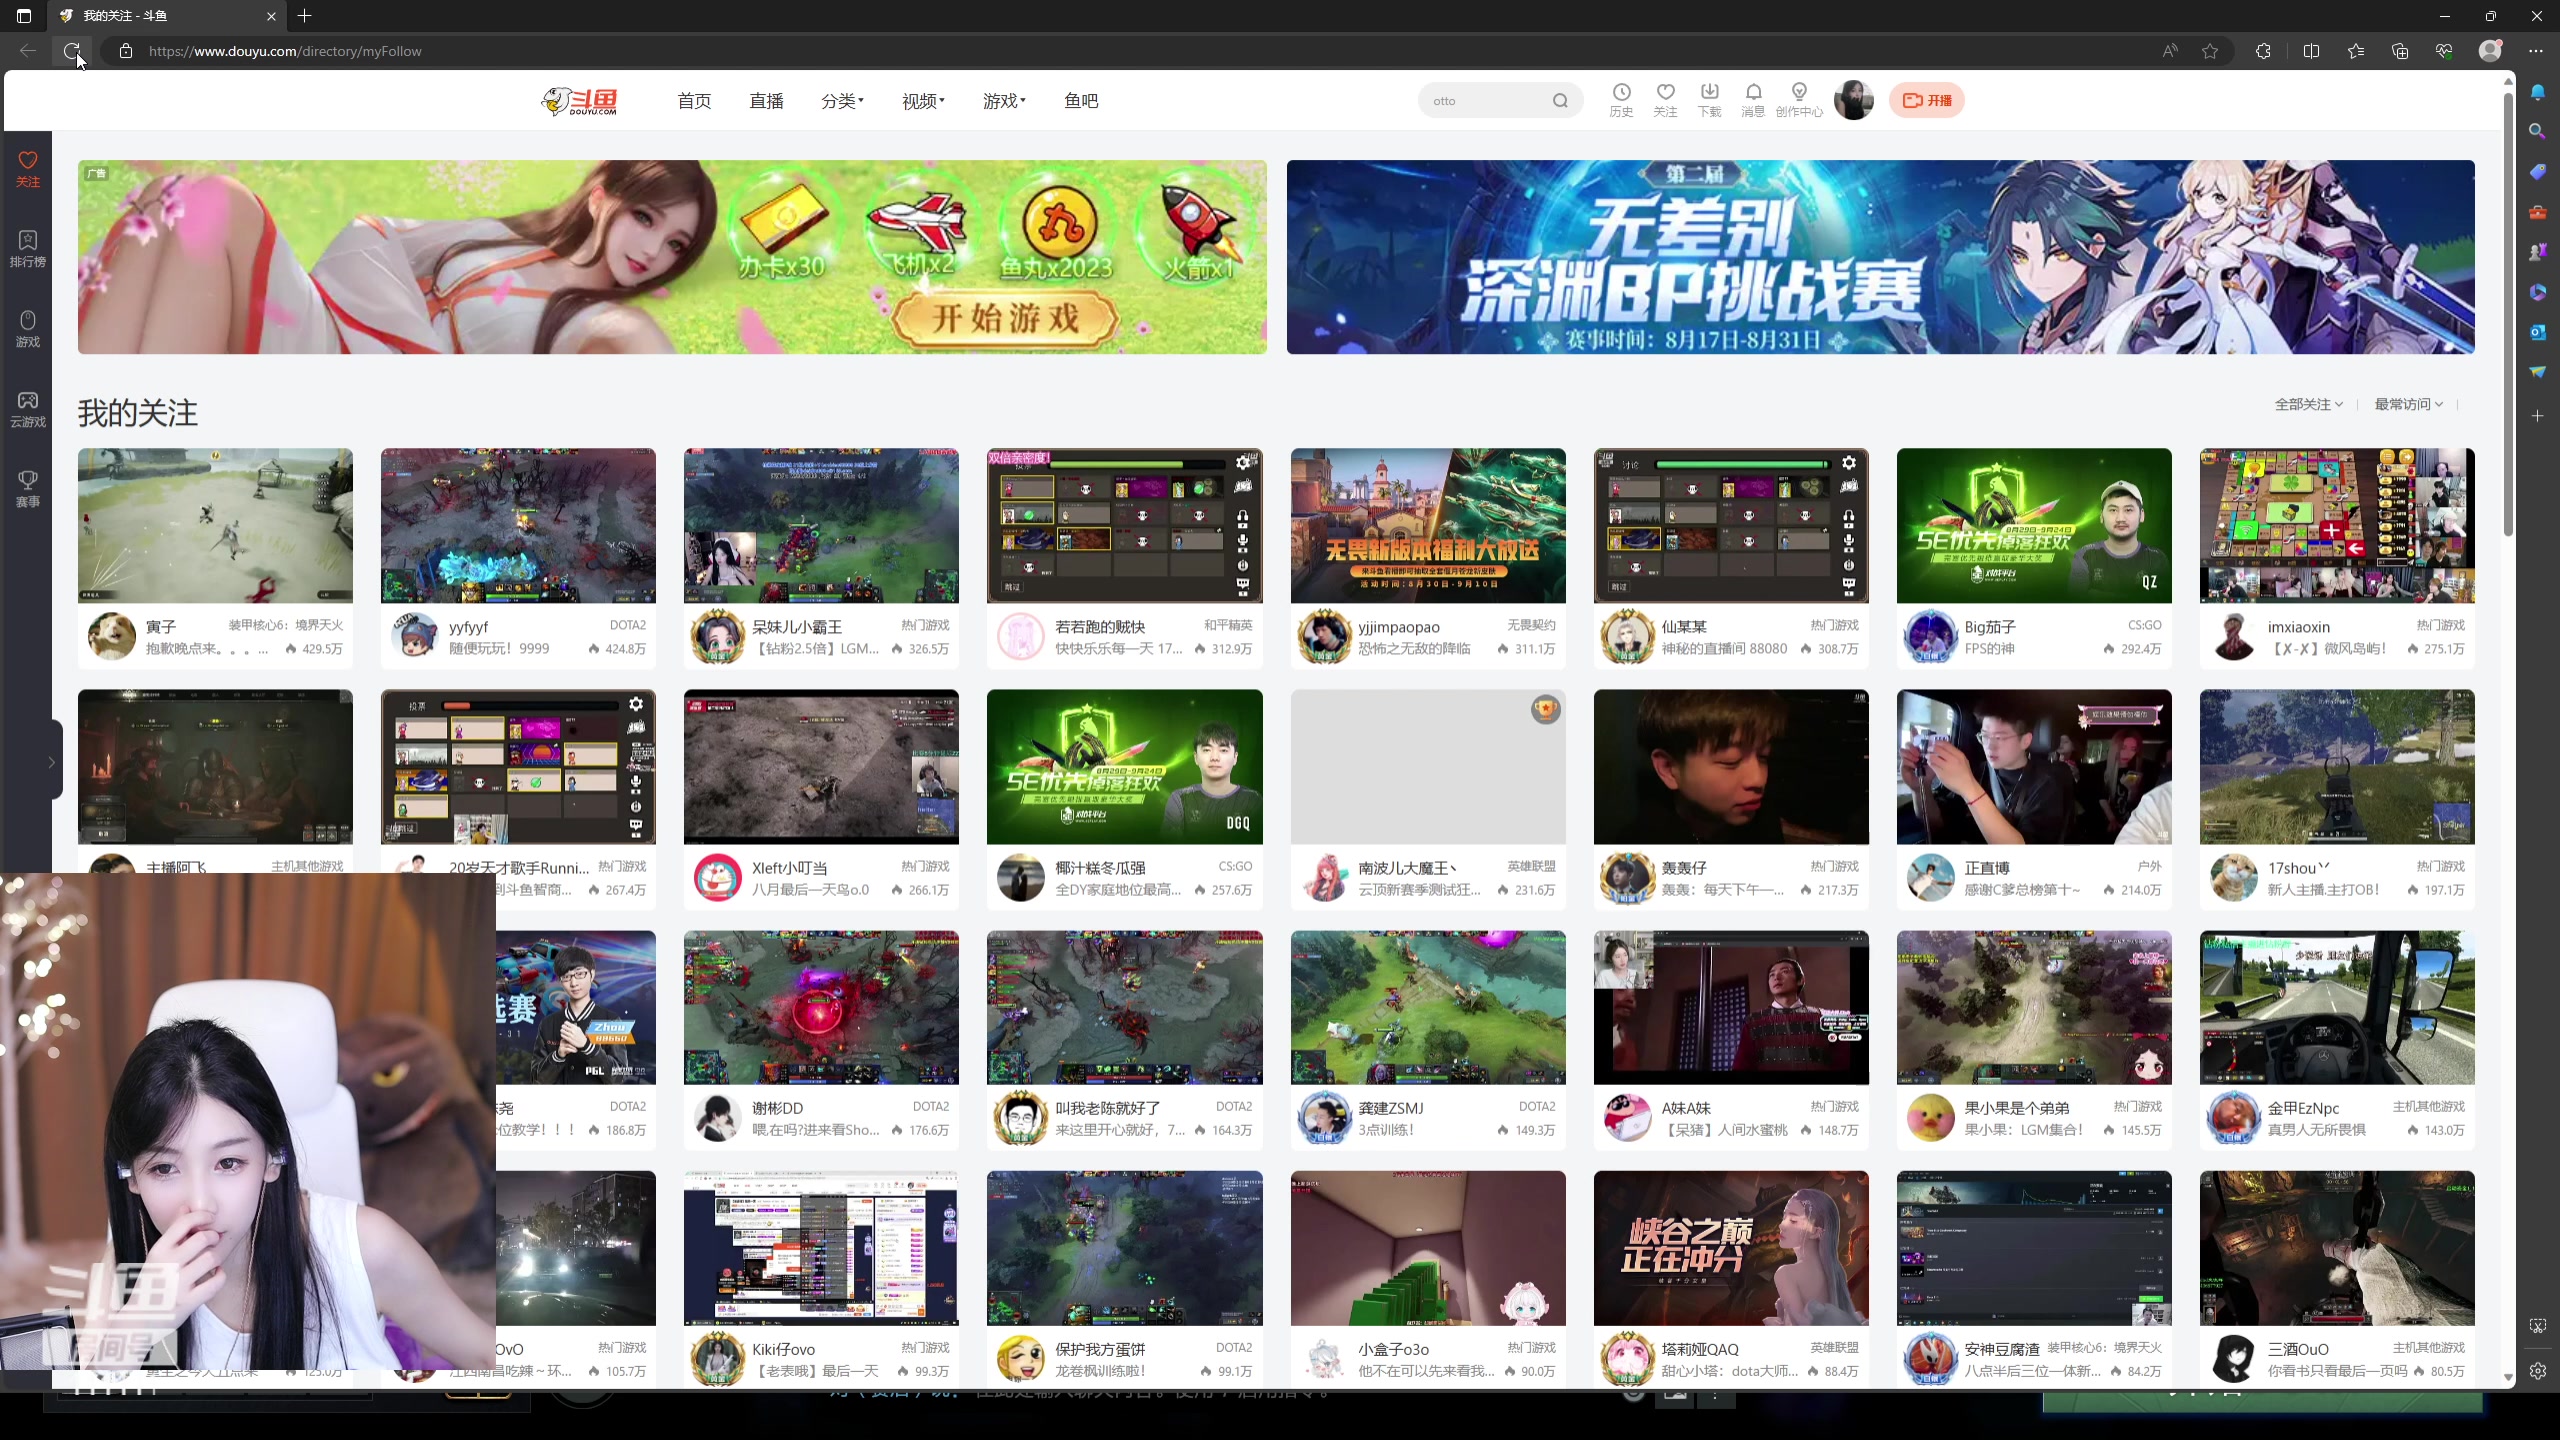This screenshot has width=2560, height=1440.
Task: Open the 云游戏 cloud gaming sidebar icon
Action: (x=26, y=410)
